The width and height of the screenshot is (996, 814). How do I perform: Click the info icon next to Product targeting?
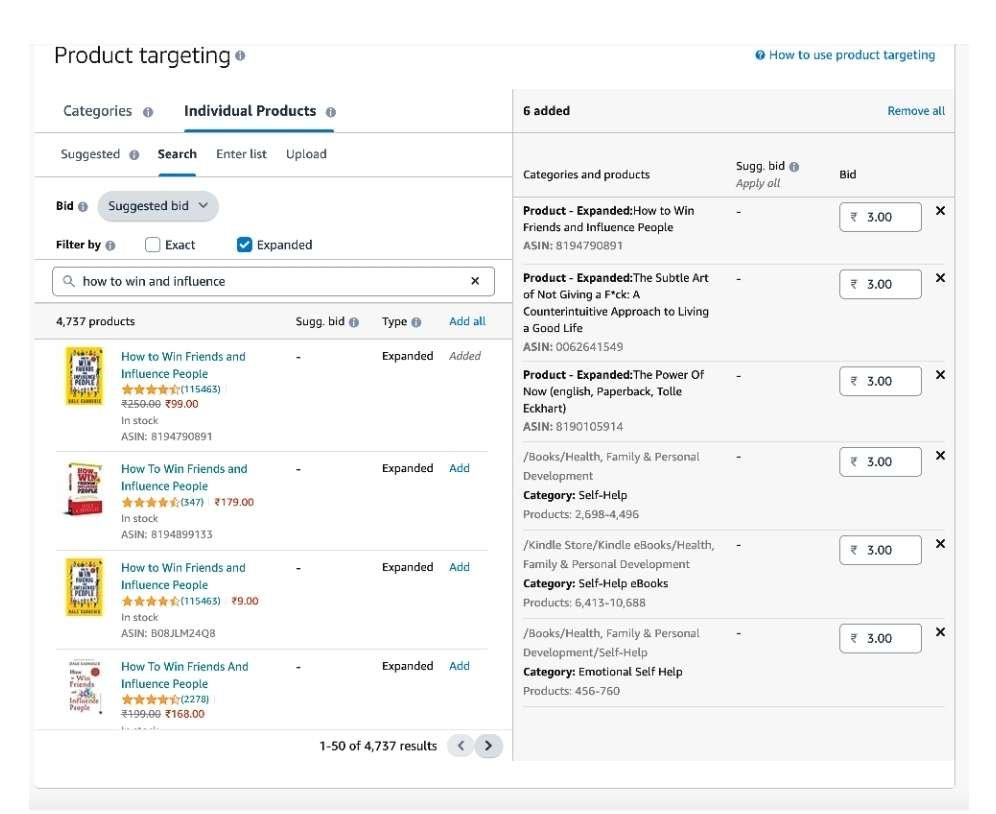click(x=240, y=56)
